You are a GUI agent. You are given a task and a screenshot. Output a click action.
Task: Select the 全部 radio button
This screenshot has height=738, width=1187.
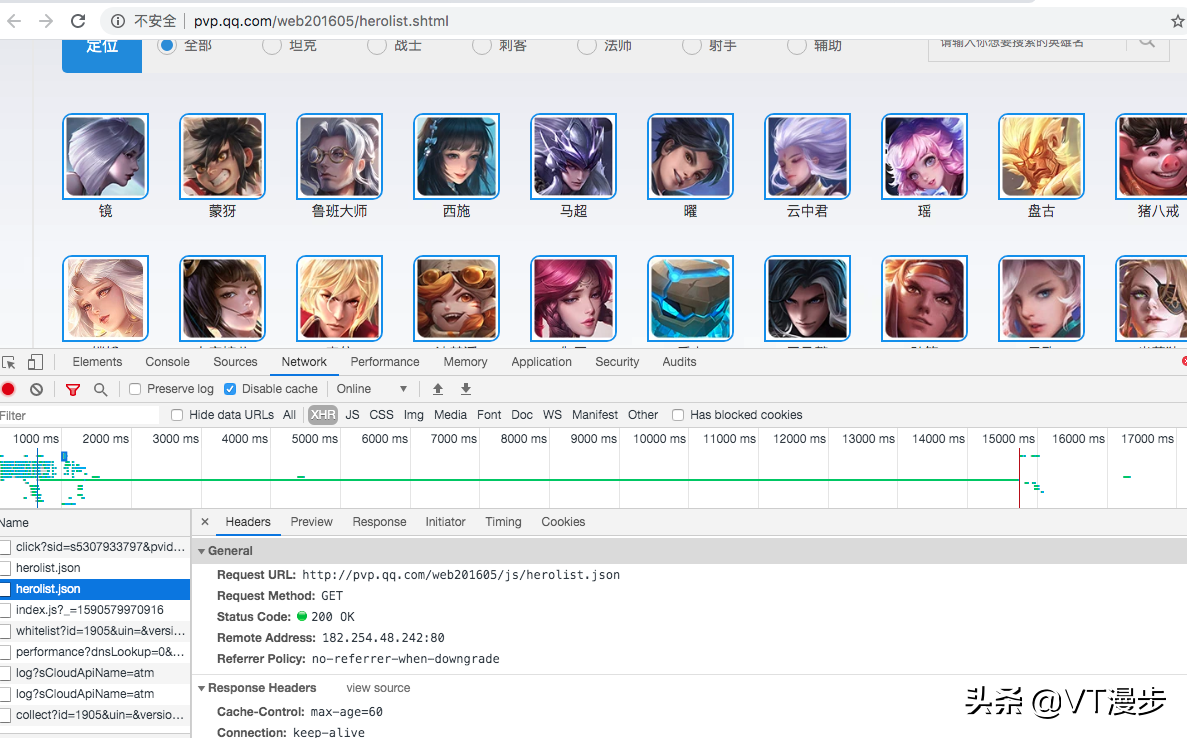tap(167, 45)
